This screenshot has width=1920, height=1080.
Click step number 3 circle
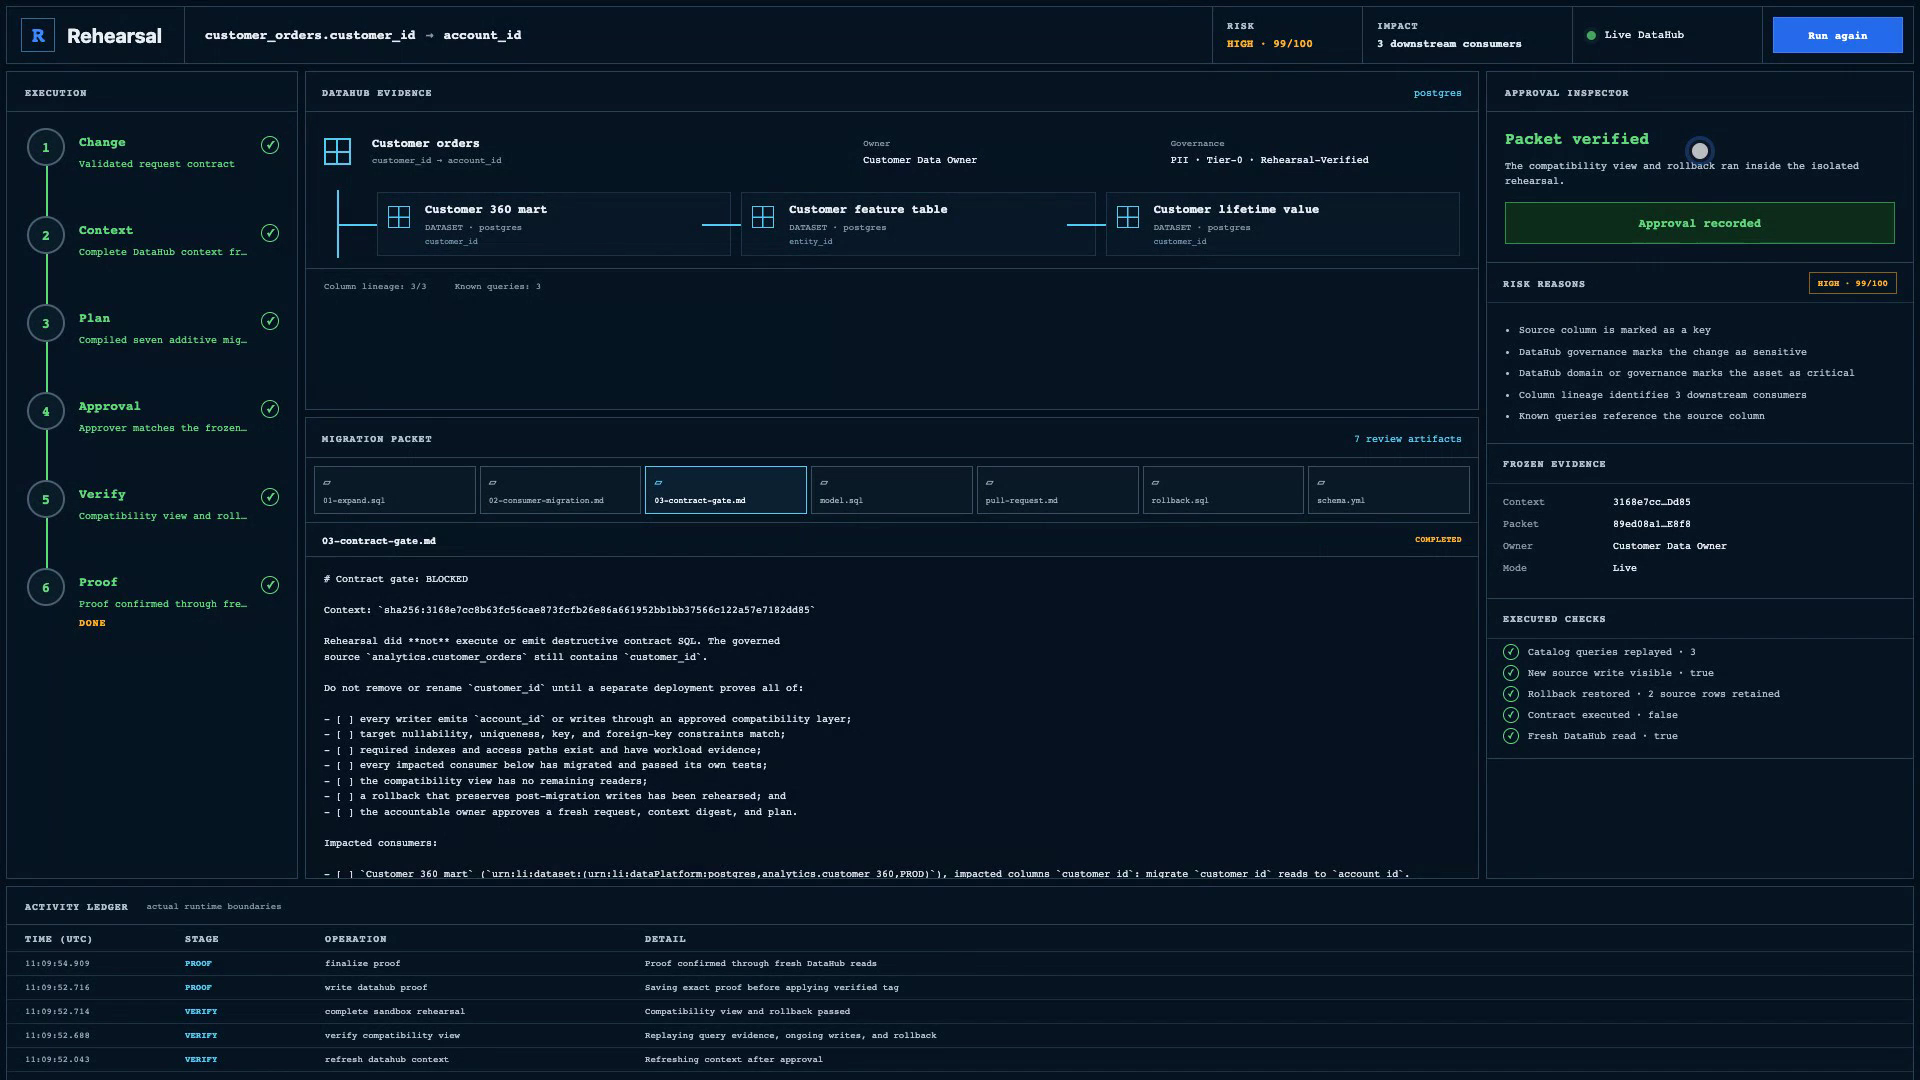click(46, 324)
